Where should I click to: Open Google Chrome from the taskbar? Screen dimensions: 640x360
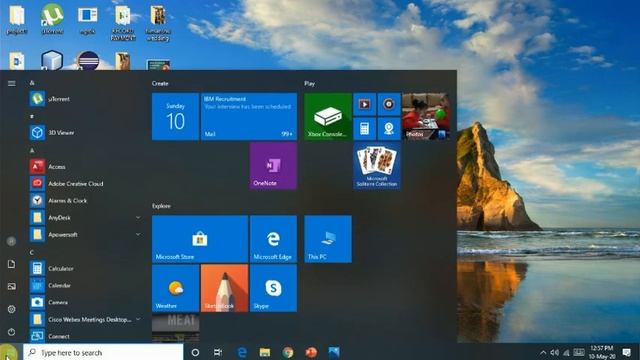point(288,352)
